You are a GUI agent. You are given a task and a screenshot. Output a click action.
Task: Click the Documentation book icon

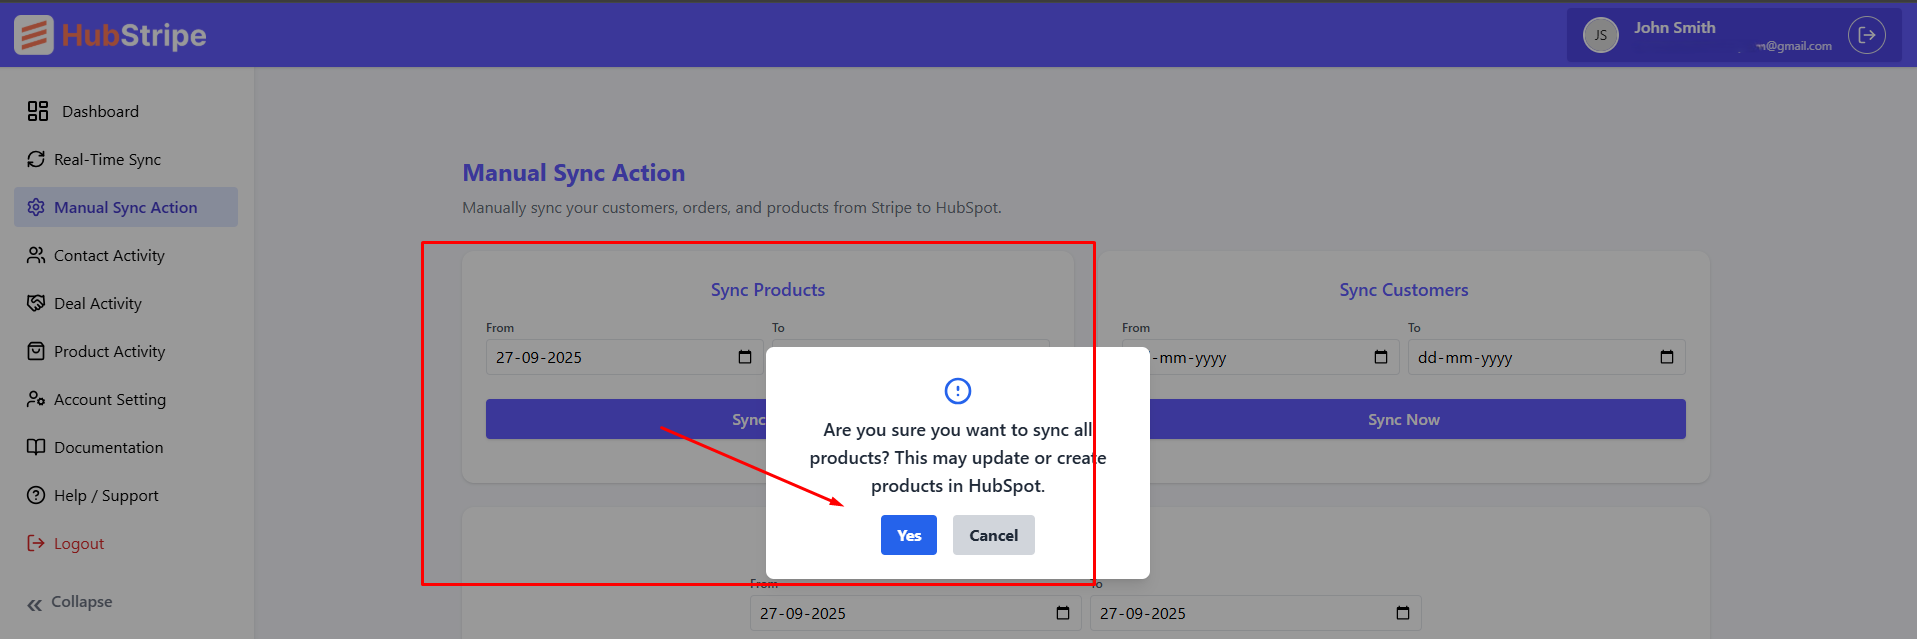click(x=36, y=447)
